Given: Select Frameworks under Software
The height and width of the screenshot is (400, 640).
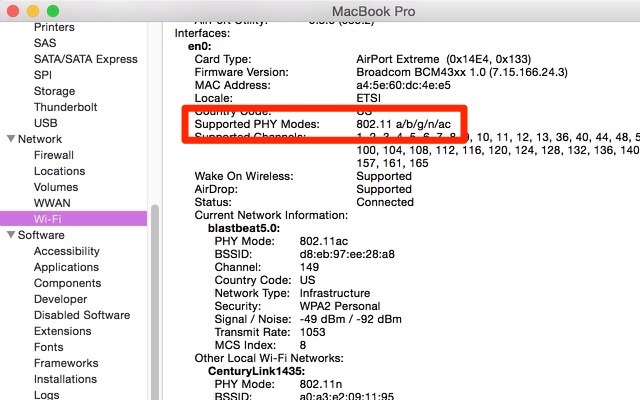Looking at the screenshot, I should (66, 363).
